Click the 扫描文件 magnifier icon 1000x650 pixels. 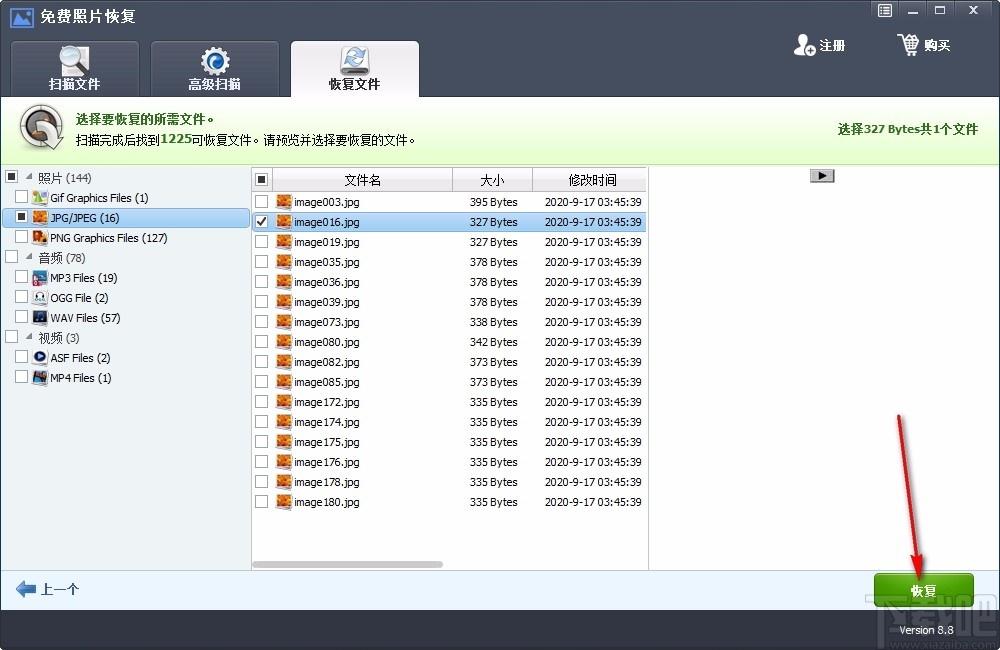(74, 60)
